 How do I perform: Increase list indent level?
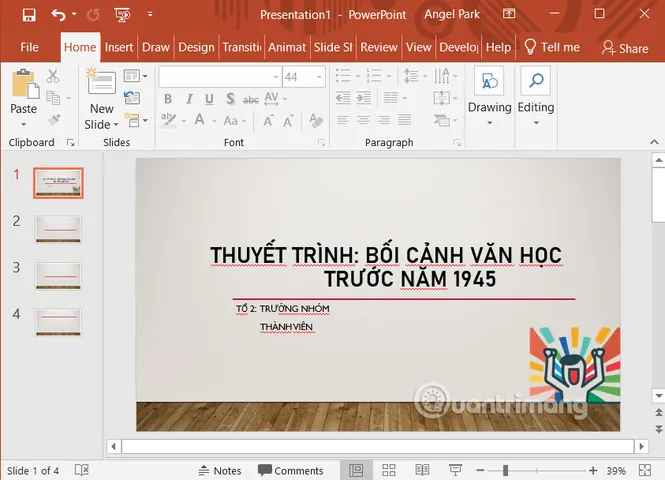pos(363,98)
